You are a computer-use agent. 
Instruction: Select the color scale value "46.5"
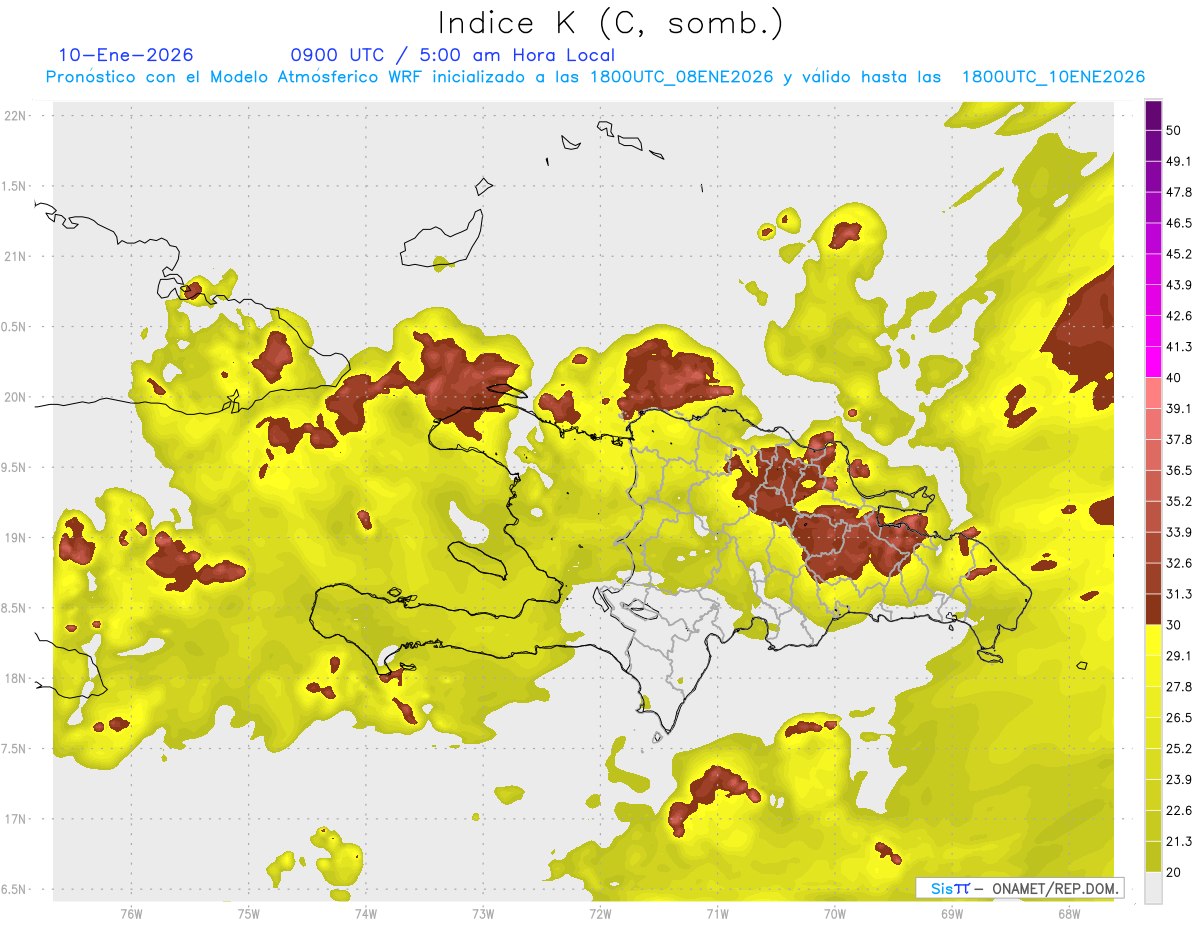(x=1179, y=223)
